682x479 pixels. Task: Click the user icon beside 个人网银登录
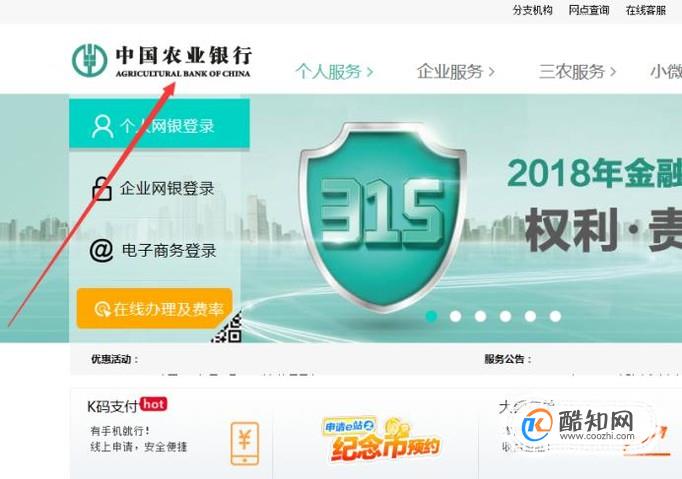(102, 126)
